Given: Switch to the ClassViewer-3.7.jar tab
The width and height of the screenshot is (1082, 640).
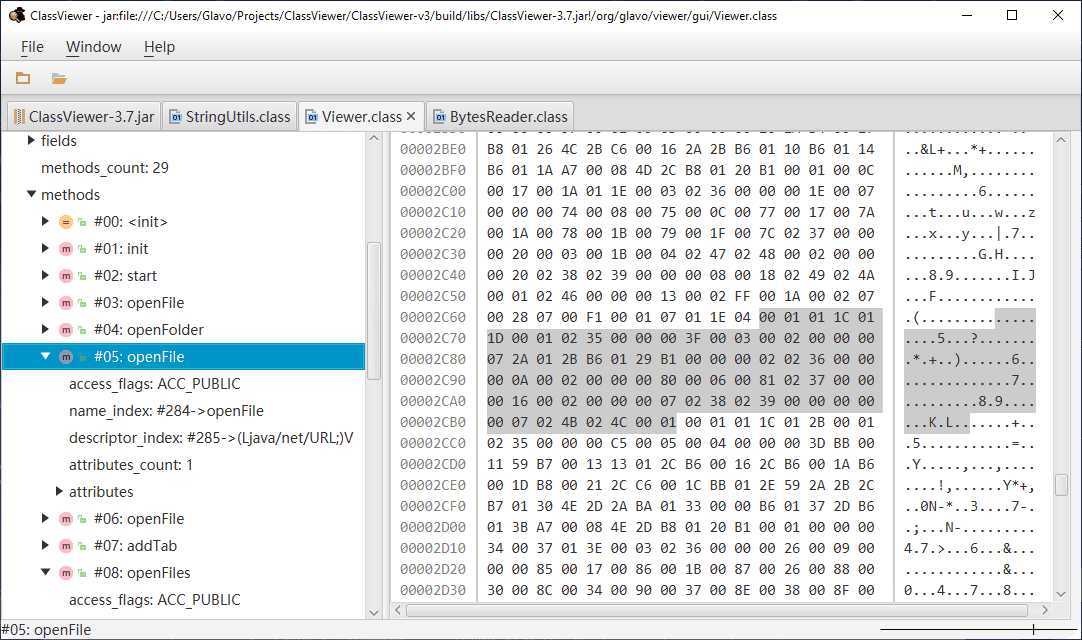Looking at the screenshot, I should [84, 117].
